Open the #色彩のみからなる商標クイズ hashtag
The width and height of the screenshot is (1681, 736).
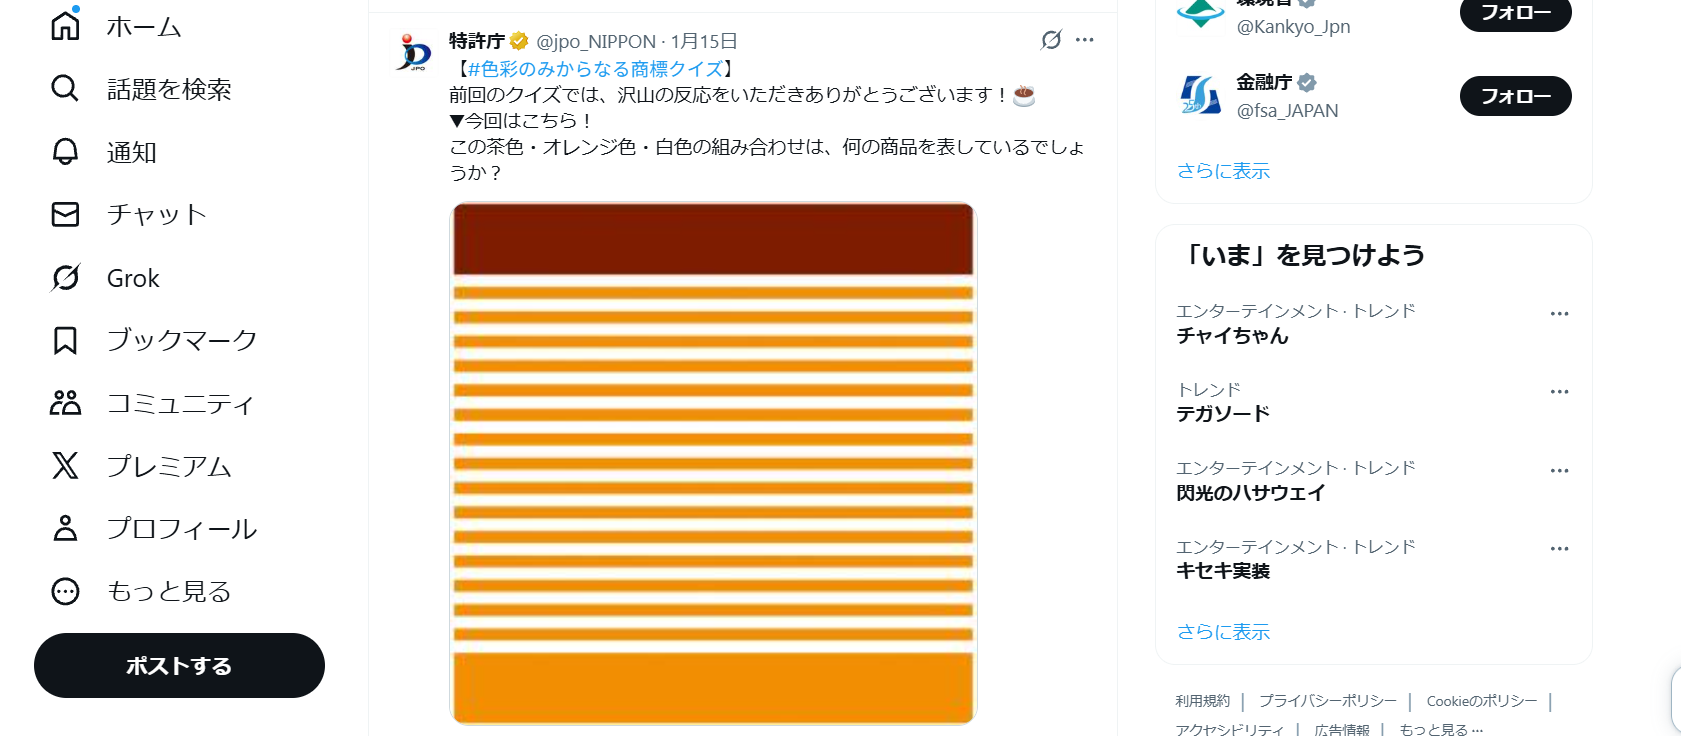pos(592,69)
